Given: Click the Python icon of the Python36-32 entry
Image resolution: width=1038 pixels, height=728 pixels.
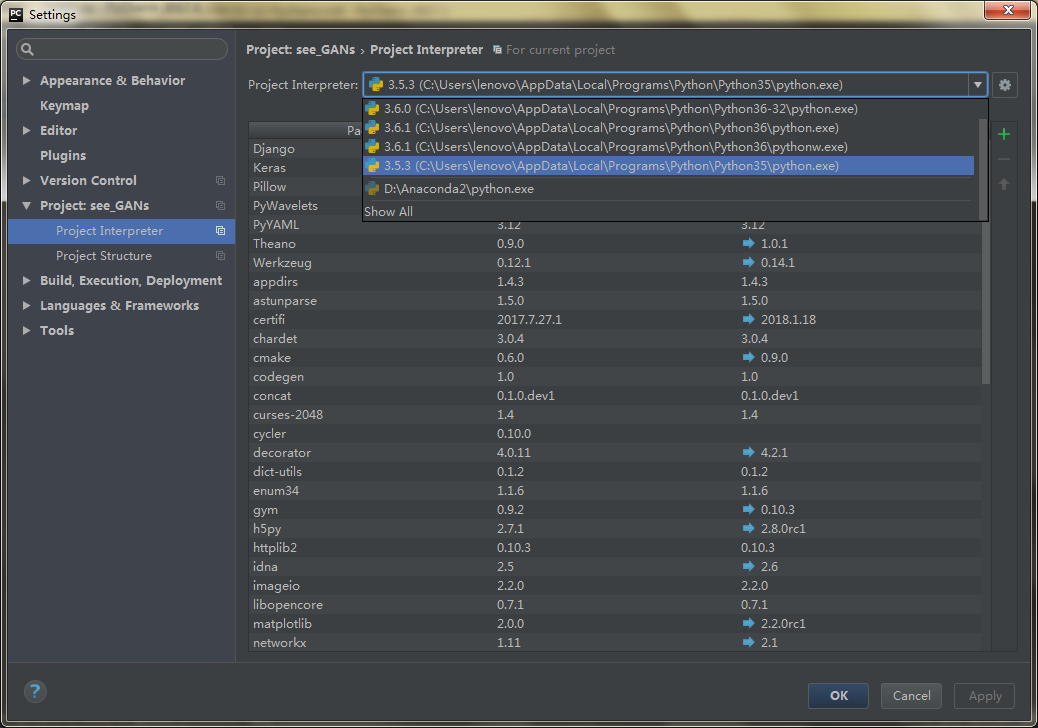Looking at the screenshot, I should coord(373,109).
